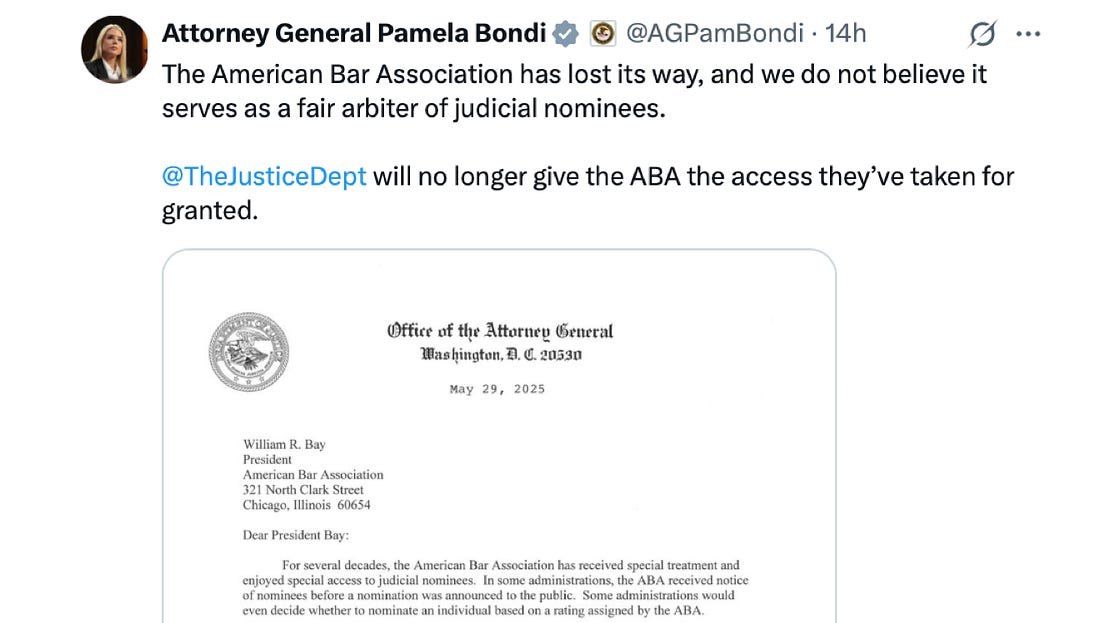The height and width of the screenshot is (623, 1100).
Task: Click the word "granted." ending the tweet
Action: (x=210, y=211)
